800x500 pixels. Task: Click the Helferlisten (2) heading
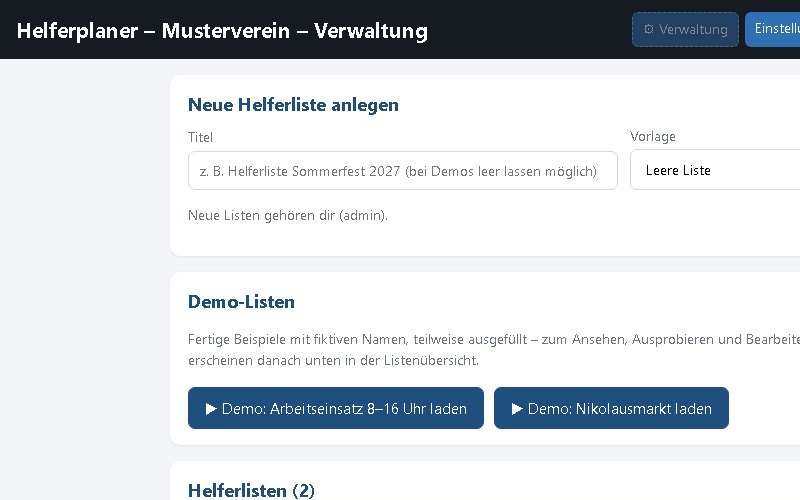tap(251, 490)
